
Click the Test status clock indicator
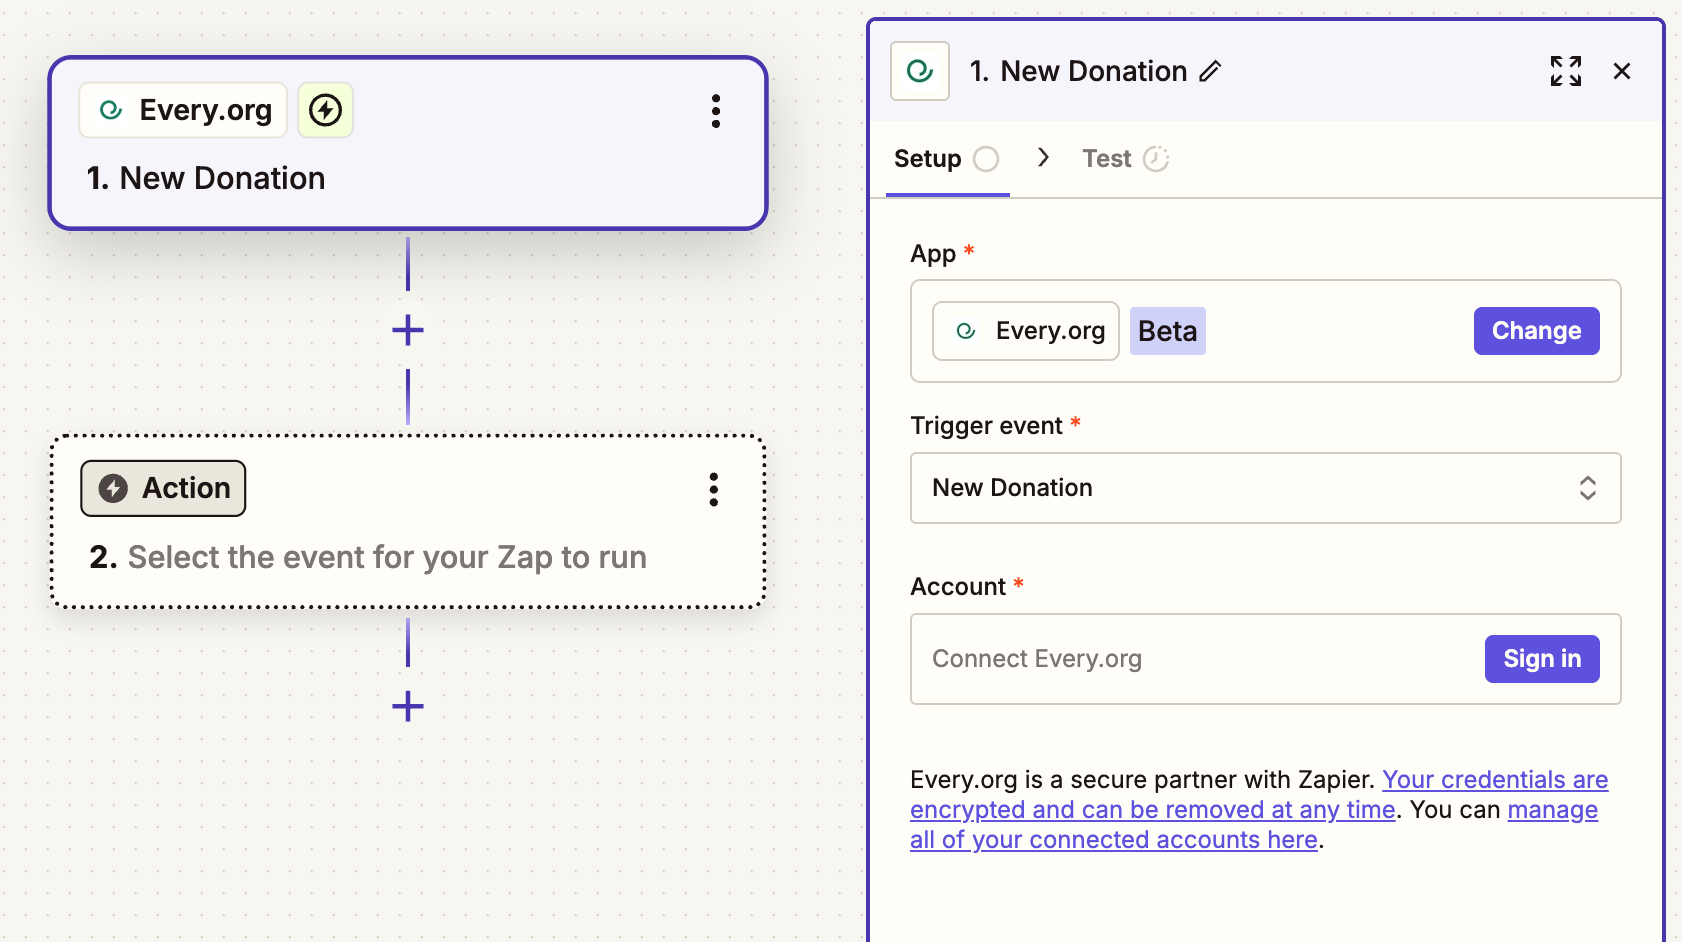coord(1156,159)
